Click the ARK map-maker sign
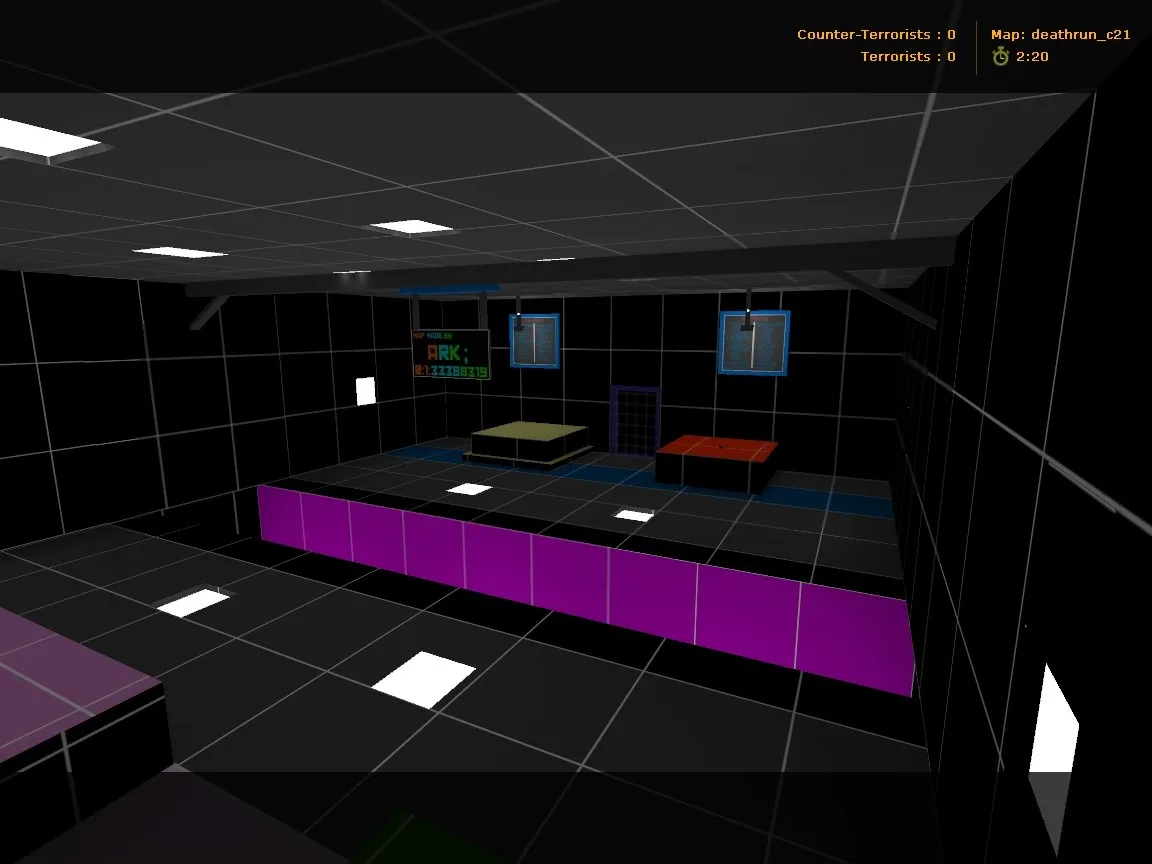 click(450, 354)
